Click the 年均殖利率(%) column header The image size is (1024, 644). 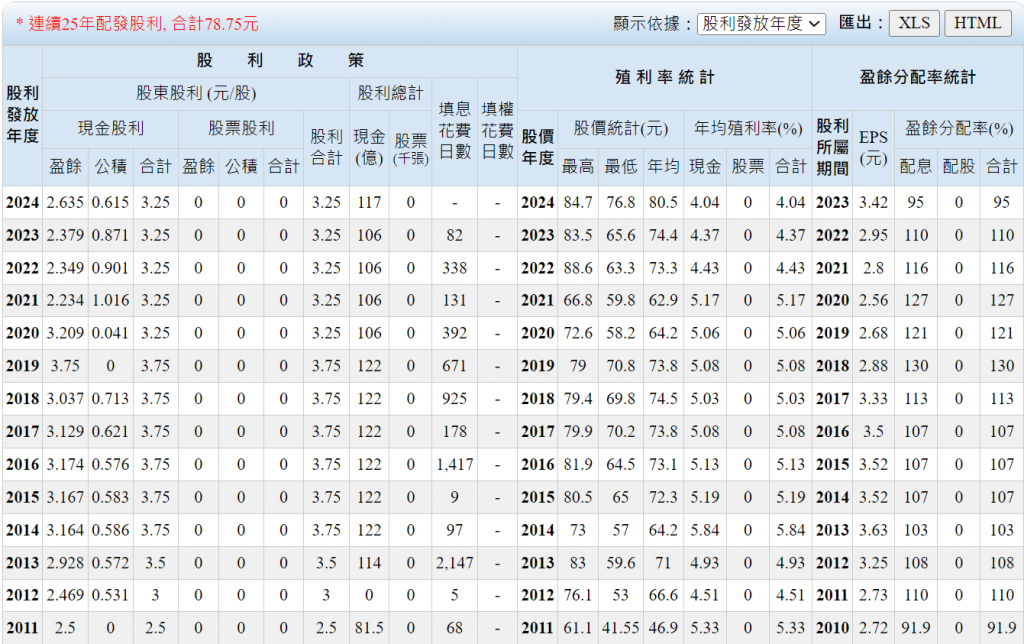tap(748, 128)
